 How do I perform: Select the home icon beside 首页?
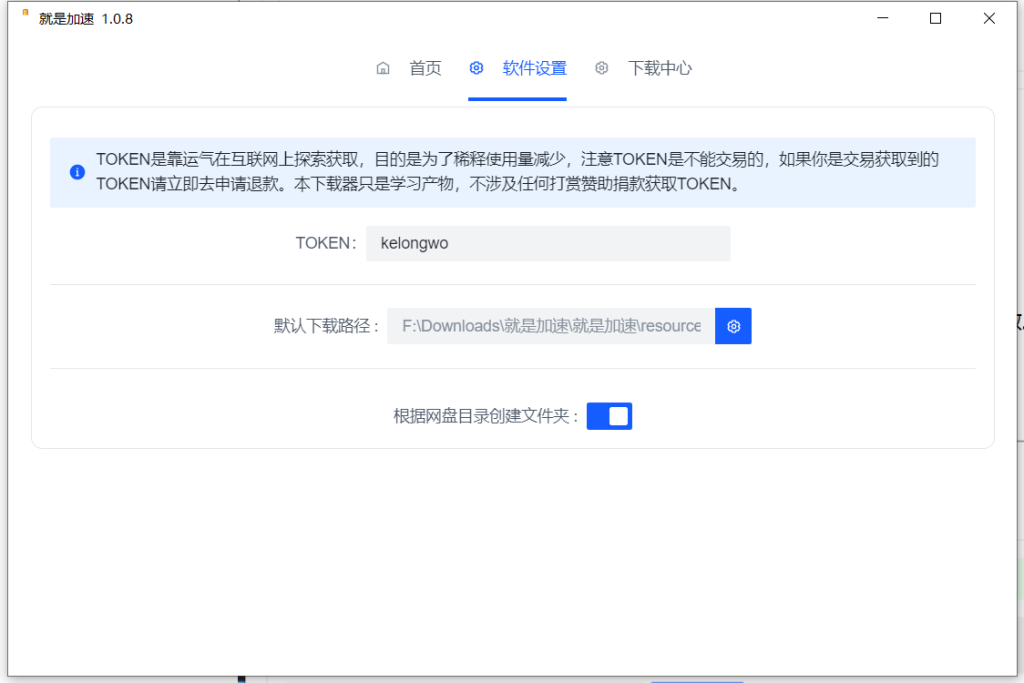[383, 68]
